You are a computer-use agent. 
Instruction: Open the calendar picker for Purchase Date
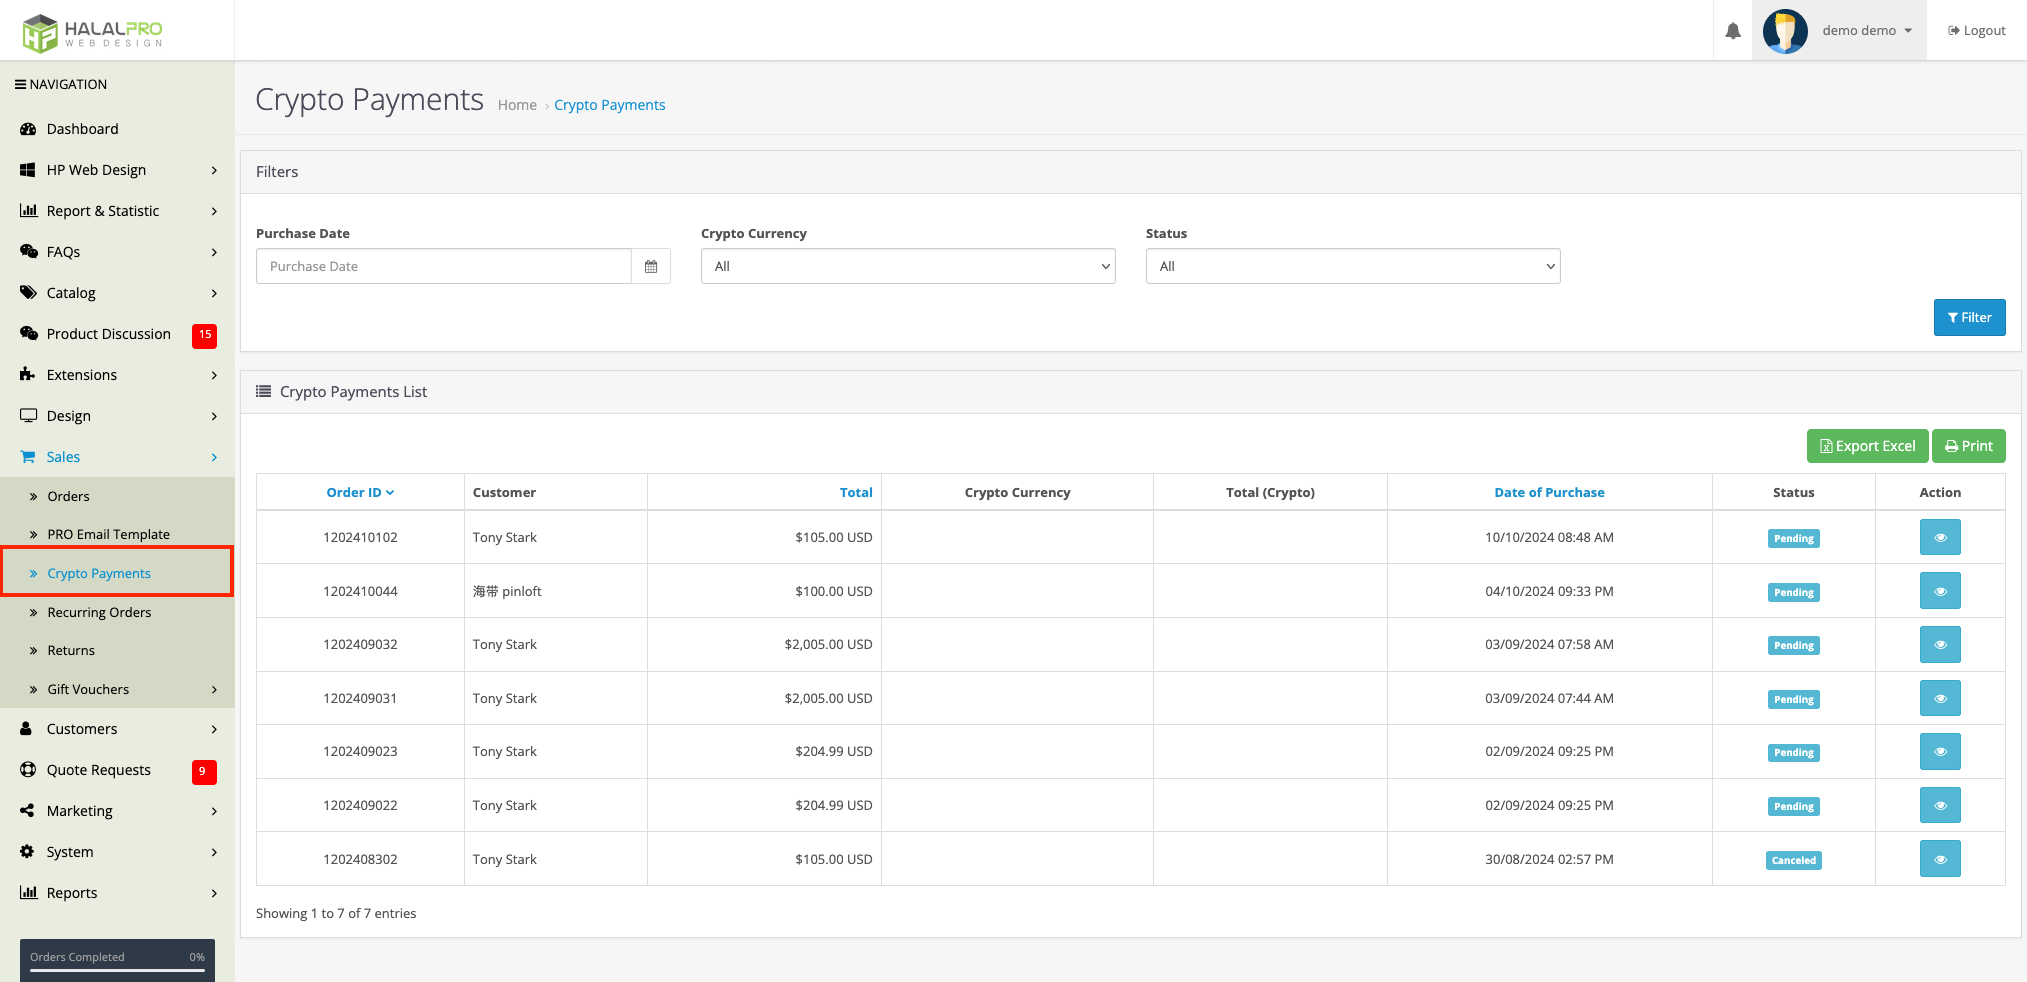pyautogui.click(x=651, y=266)
